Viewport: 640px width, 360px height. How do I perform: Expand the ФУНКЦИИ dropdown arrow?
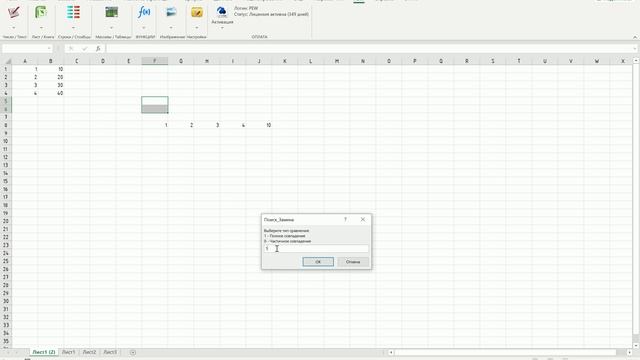point(144,28)
